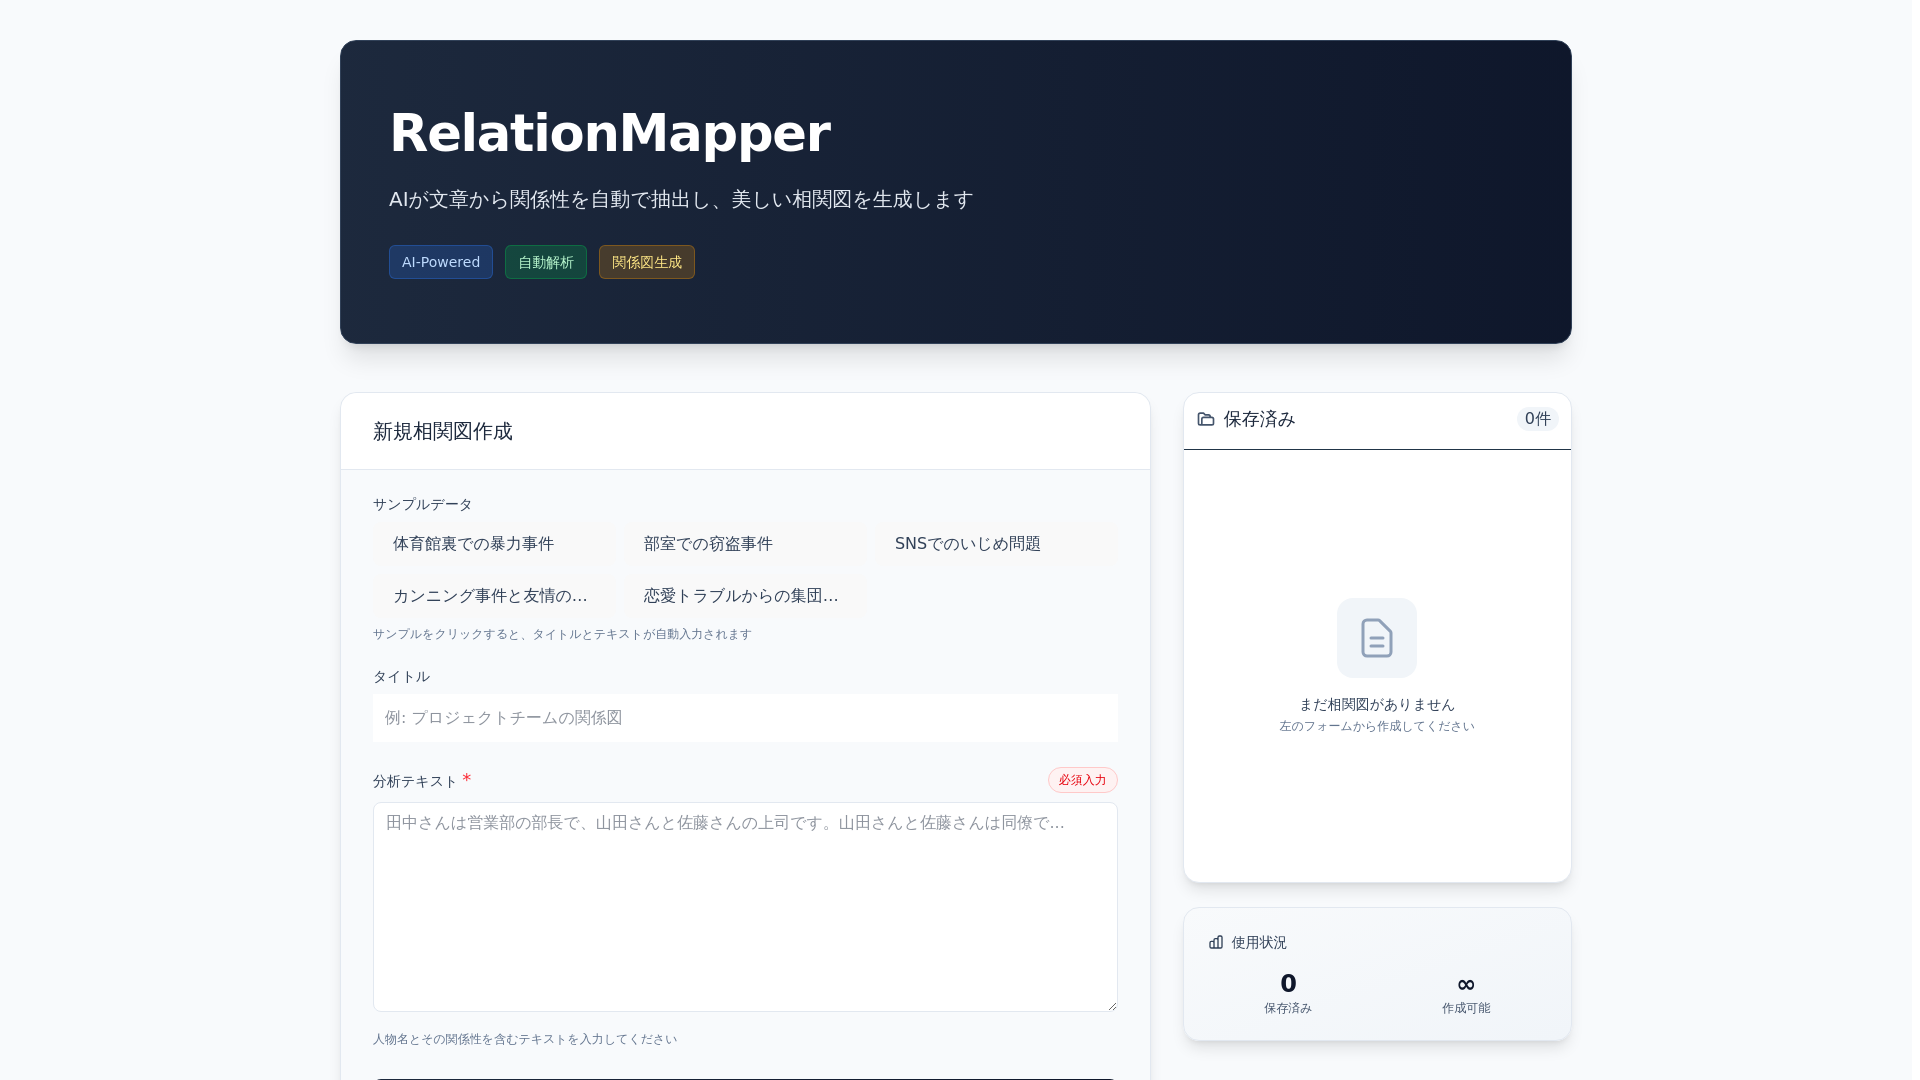Click the 使用状況 panel label
This screenshot has height=1080, width=1920.
pyautogui.click(x=1259, y=942)
